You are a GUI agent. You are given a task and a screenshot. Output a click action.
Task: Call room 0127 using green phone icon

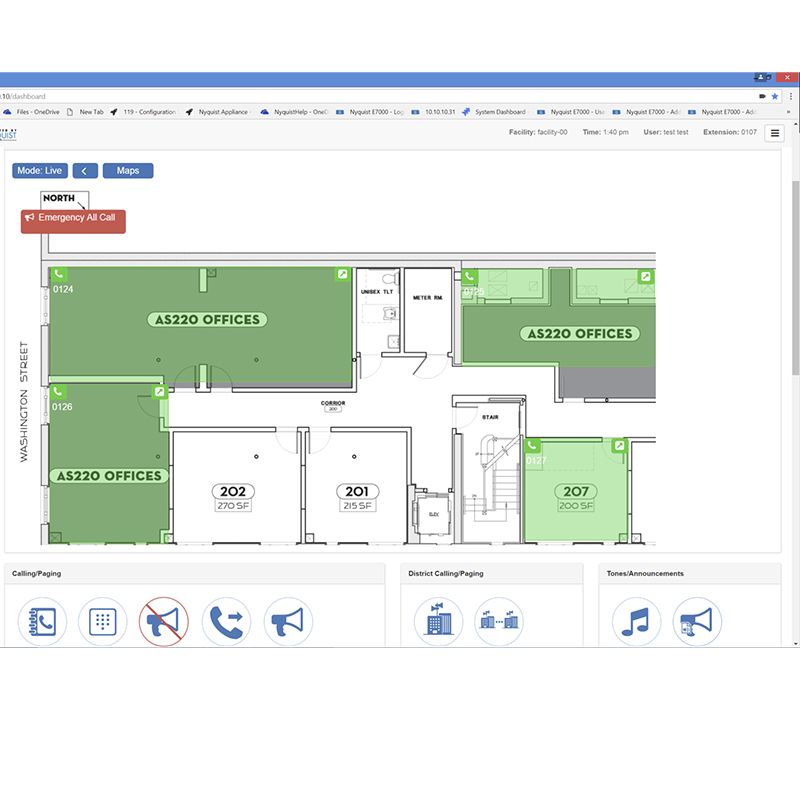coord(532,445)
